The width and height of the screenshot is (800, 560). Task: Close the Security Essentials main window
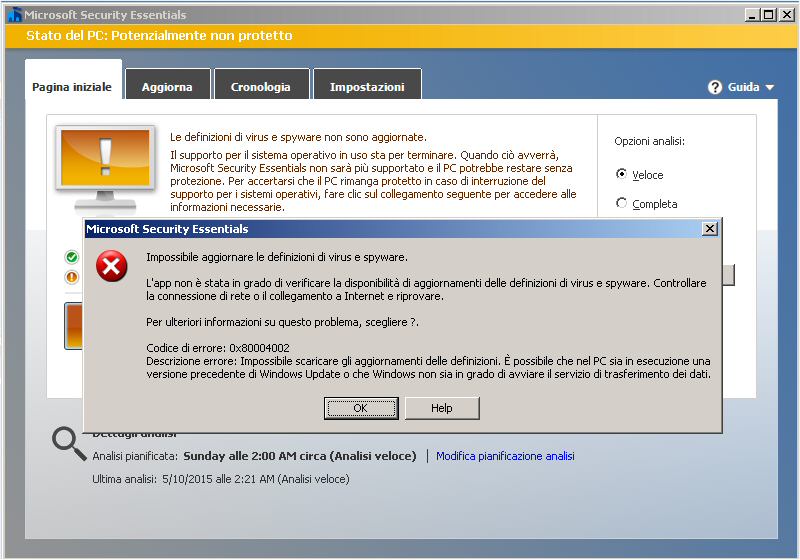pos(787,15)
